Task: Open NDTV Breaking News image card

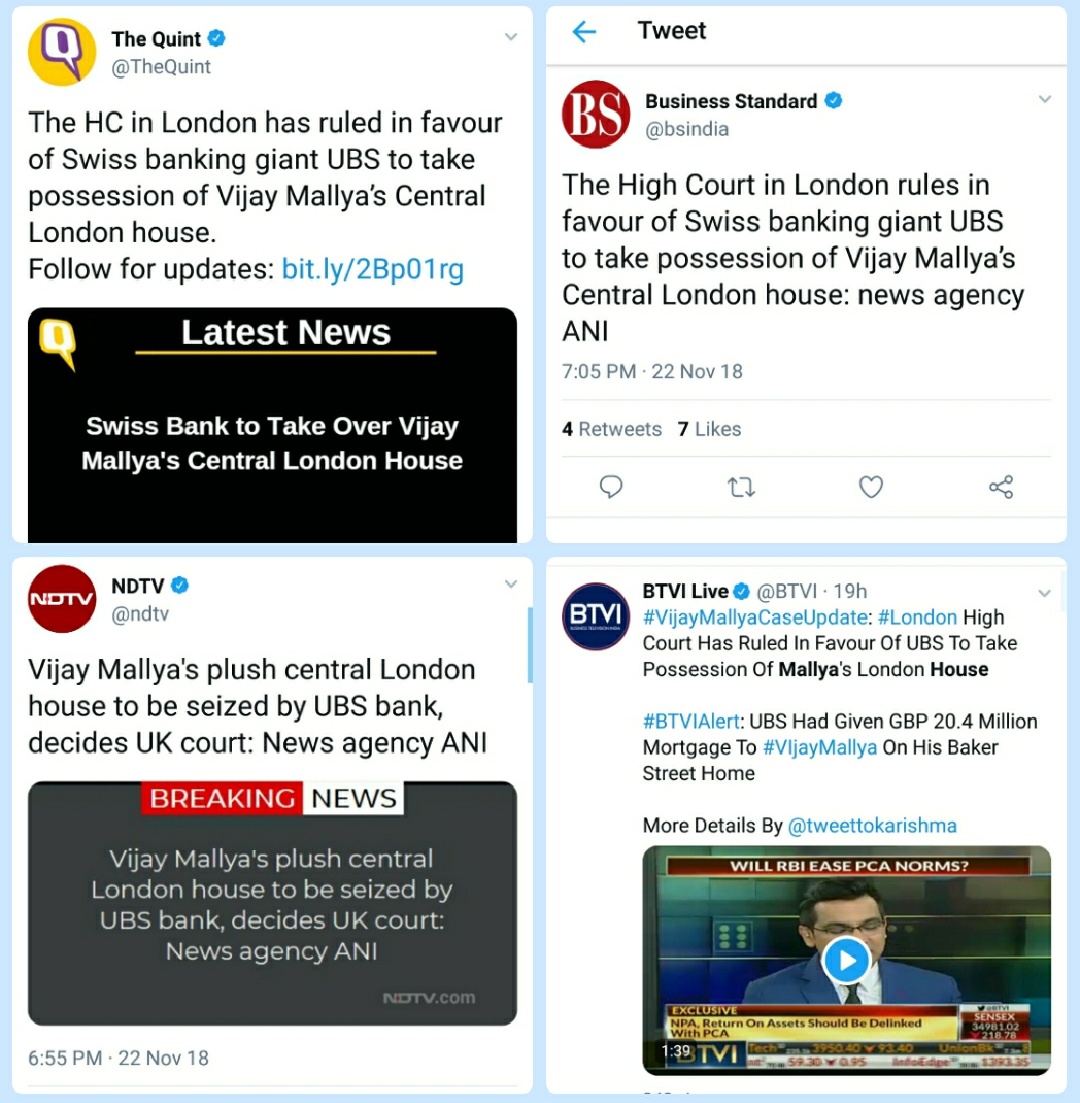Action: (272, 903)
